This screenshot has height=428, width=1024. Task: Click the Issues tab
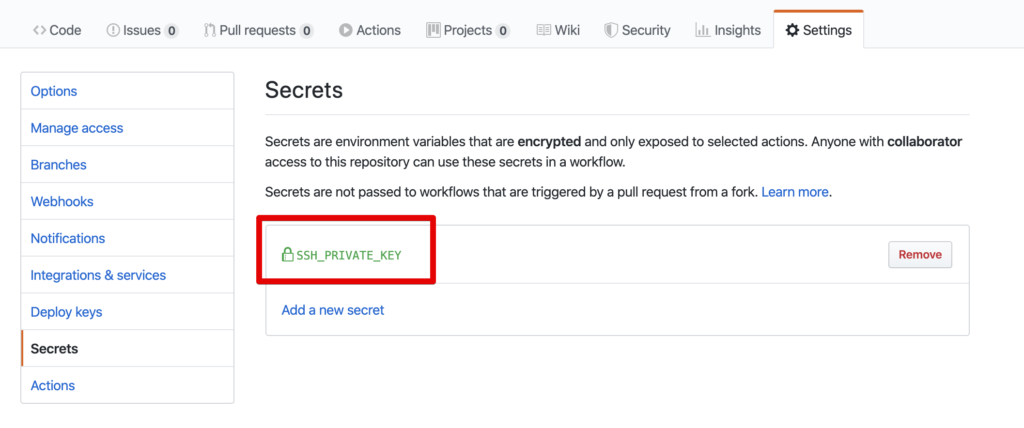[x=142, y=30]
